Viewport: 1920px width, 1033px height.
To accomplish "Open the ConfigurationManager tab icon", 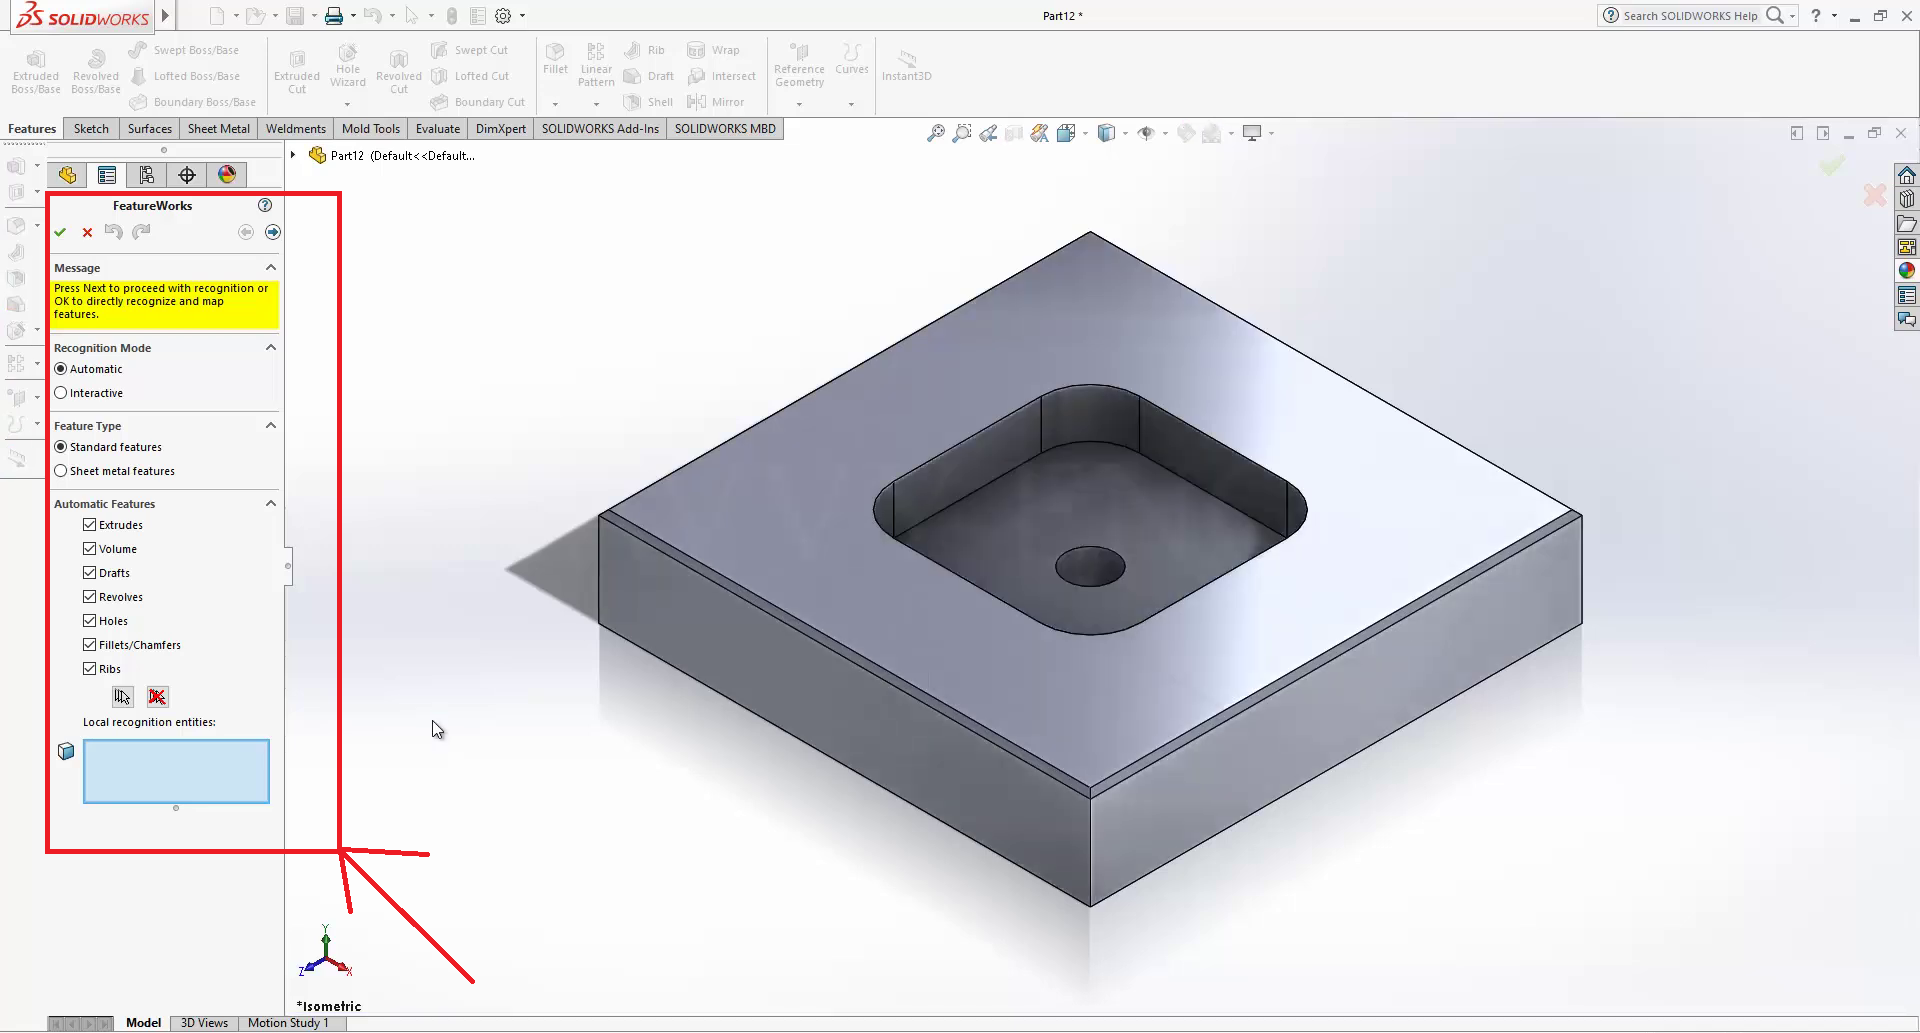I will click(x=147, y=175).
